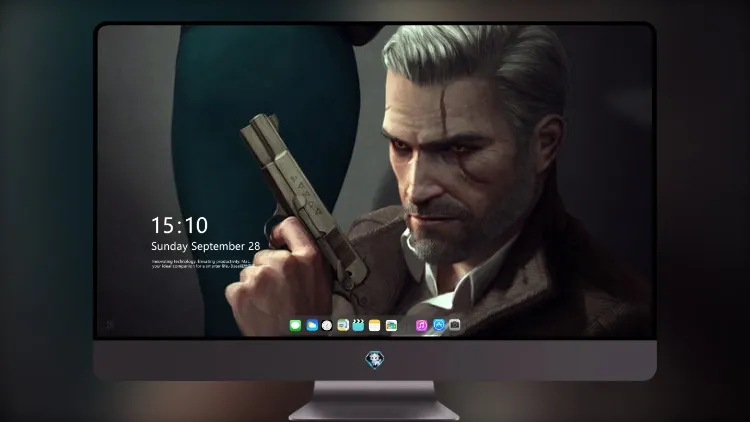This screenshot has width=750, height=422.
Task: Click the dock divider before Music icon
Action: pos(407,326)
